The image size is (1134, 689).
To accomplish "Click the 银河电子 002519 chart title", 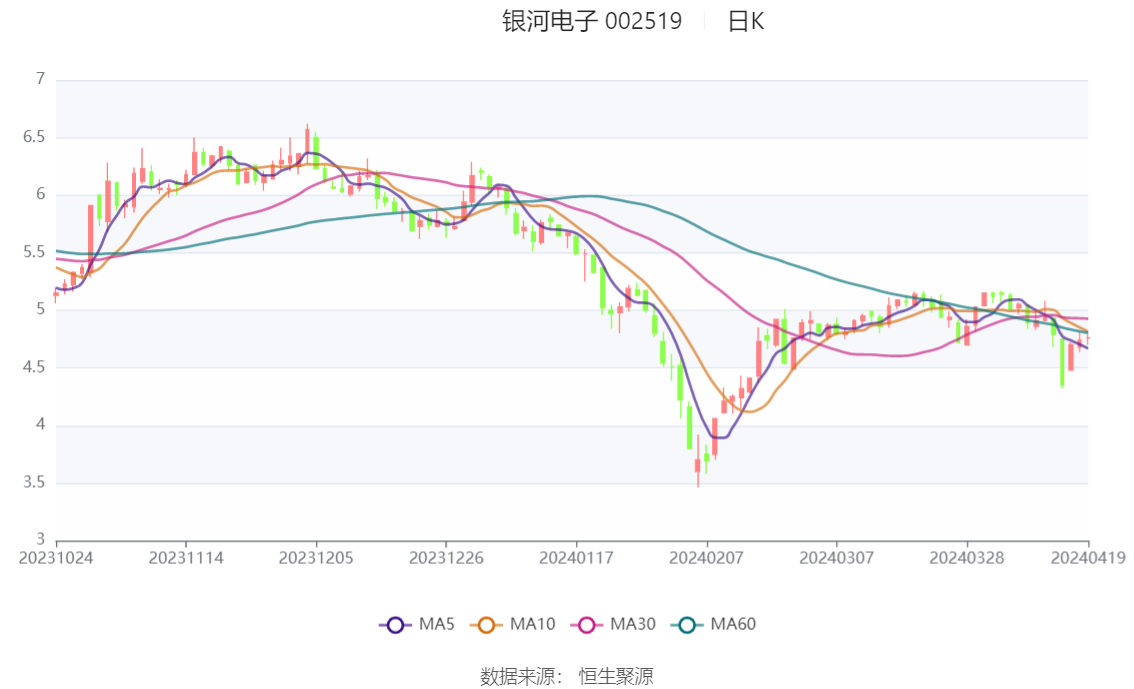I will coord(592,21).
